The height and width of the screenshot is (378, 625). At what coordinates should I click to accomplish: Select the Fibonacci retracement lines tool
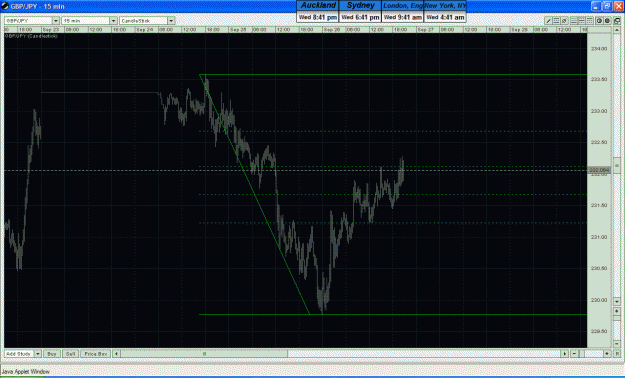point(556,20)
